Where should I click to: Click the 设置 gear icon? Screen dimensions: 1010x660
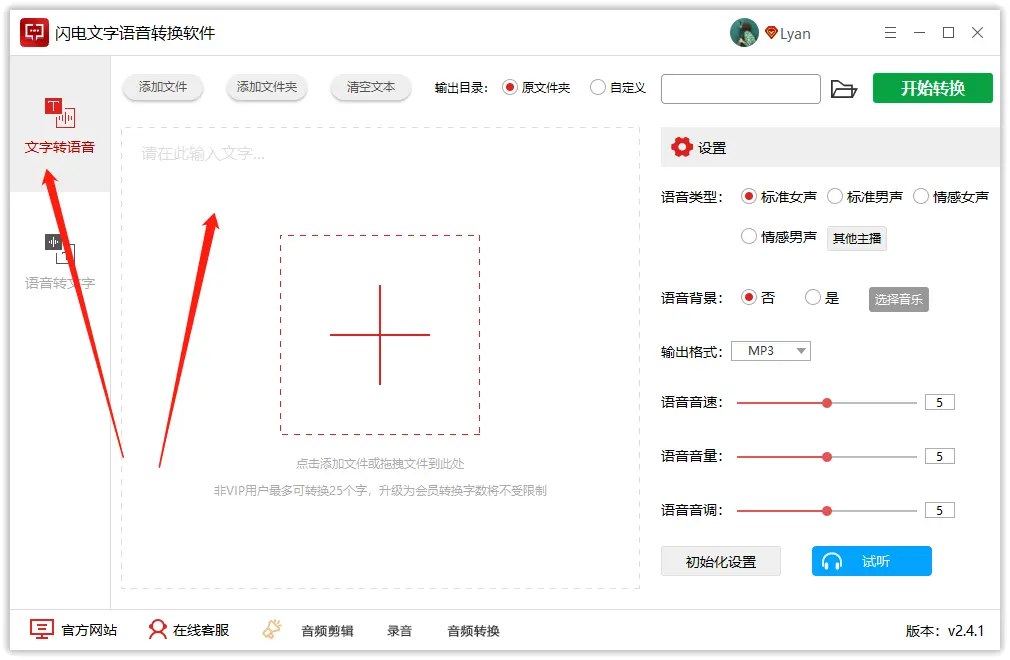click(681, 147)
